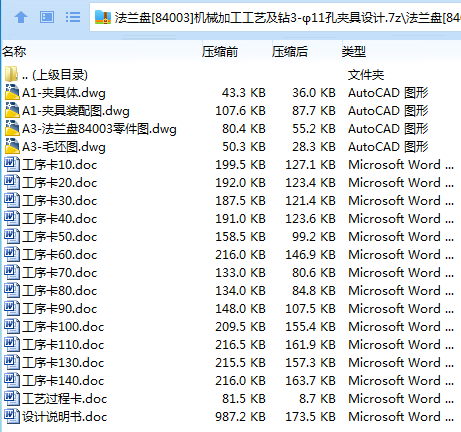Sort by the 名称 column header
The image size is (461, 432).
click(x=14, y=52)
